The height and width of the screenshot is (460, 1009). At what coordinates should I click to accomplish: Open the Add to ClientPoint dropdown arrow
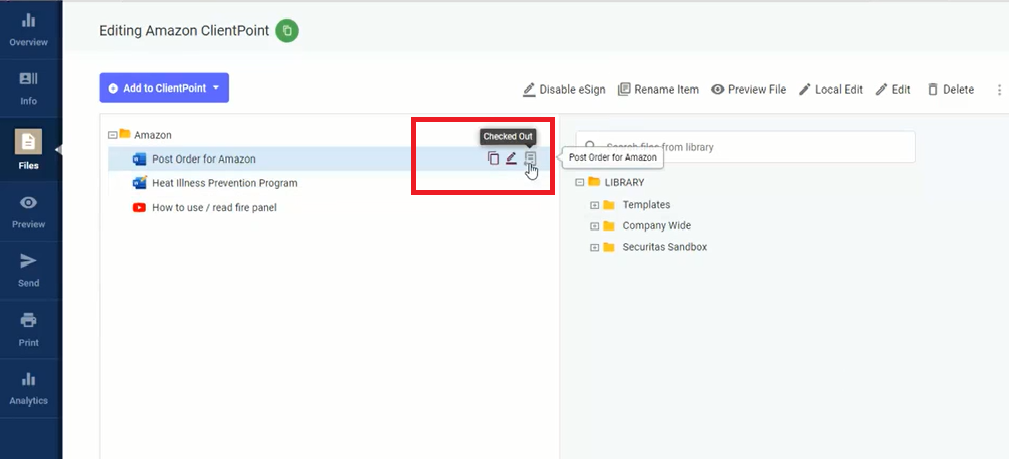pyautogui.click(x=216, y=88)
